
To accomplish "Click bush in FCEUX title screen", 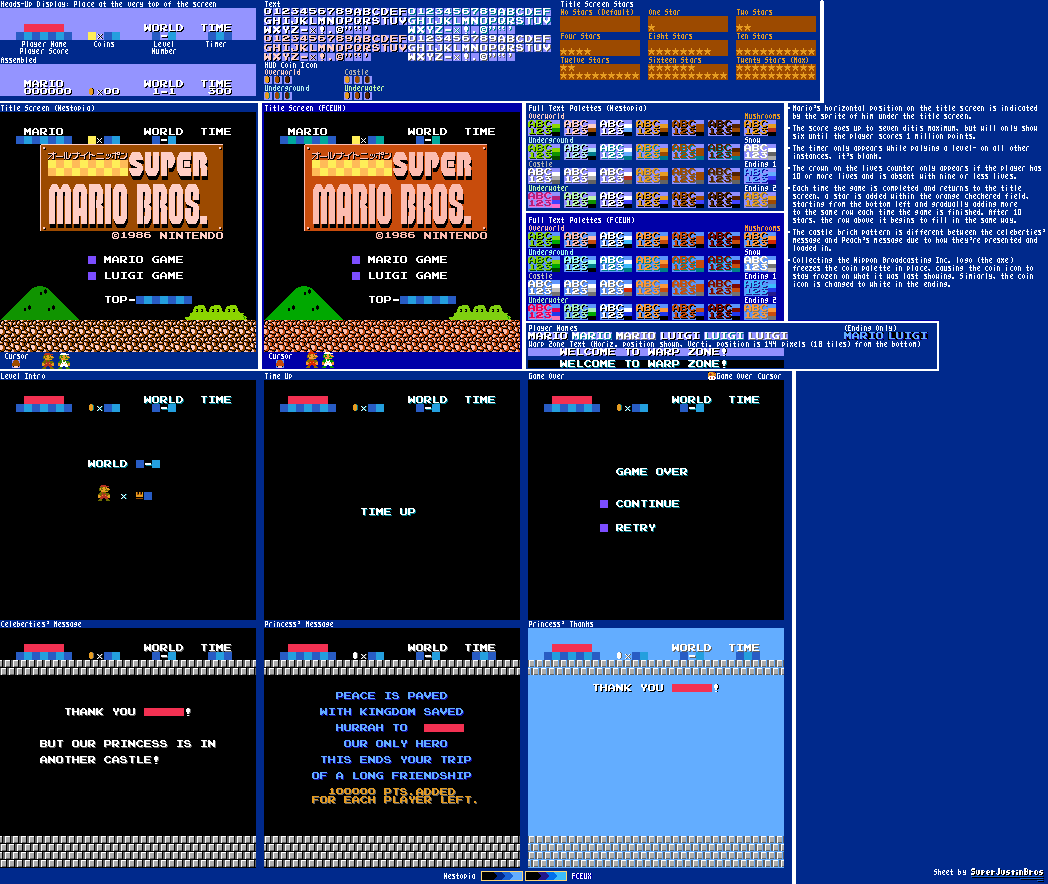I will [x=480, y=312].
